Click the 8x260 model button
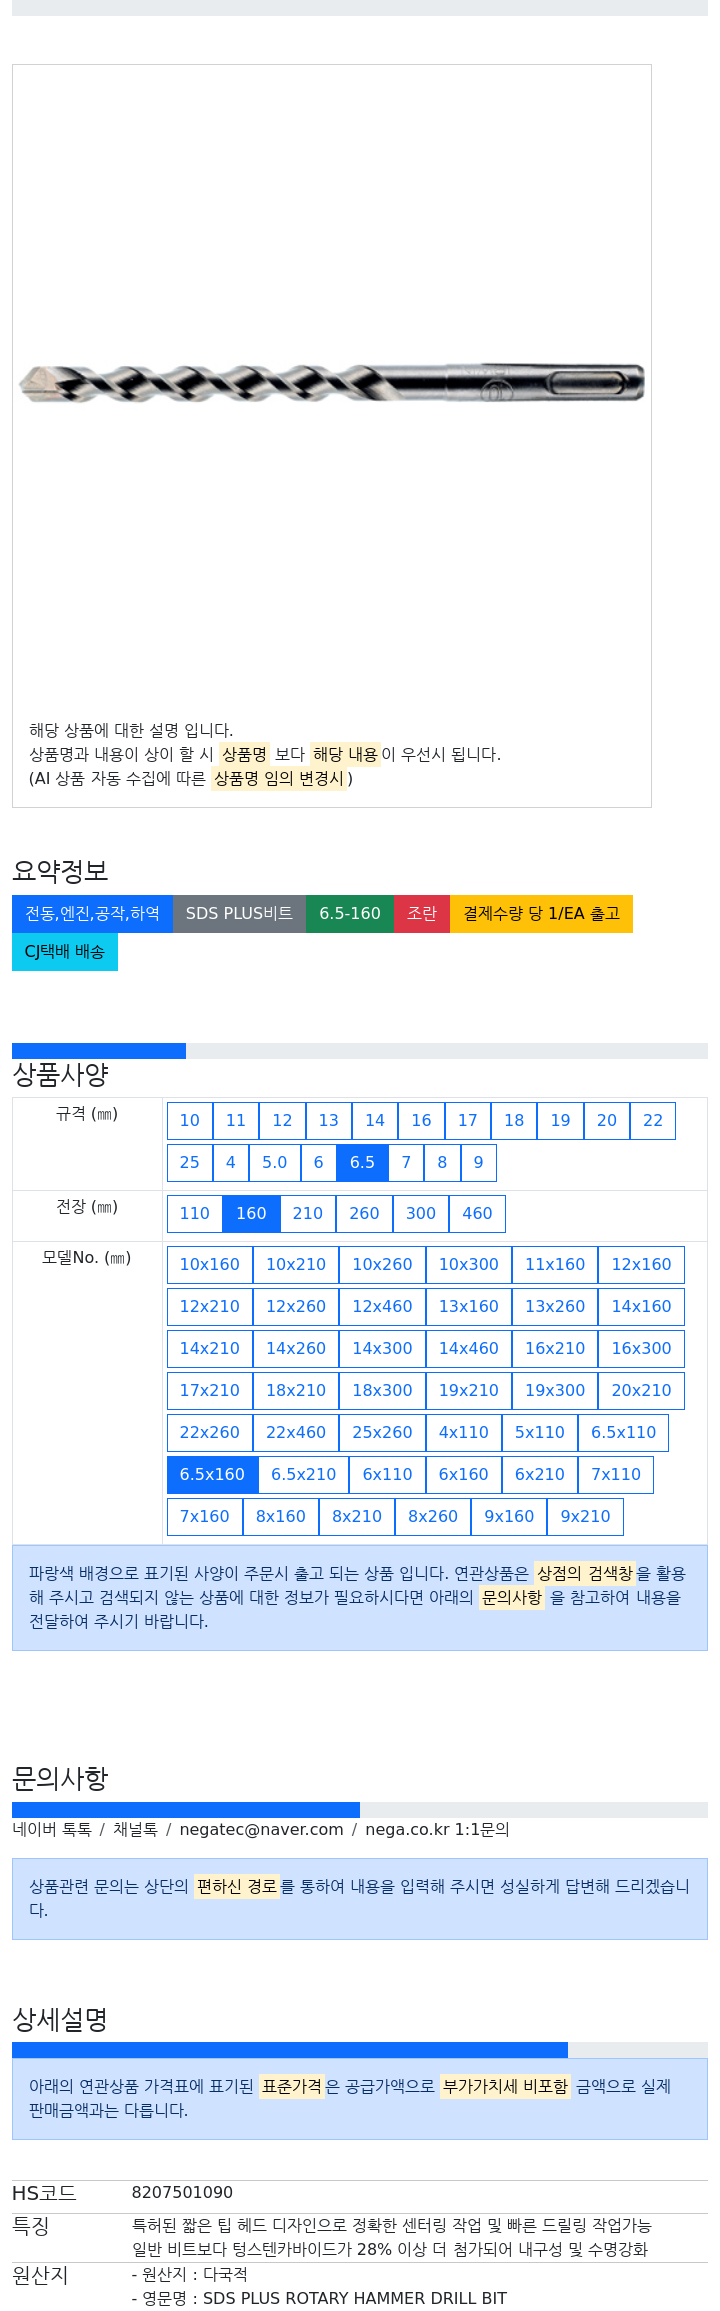 click(x=433, y=1516)
